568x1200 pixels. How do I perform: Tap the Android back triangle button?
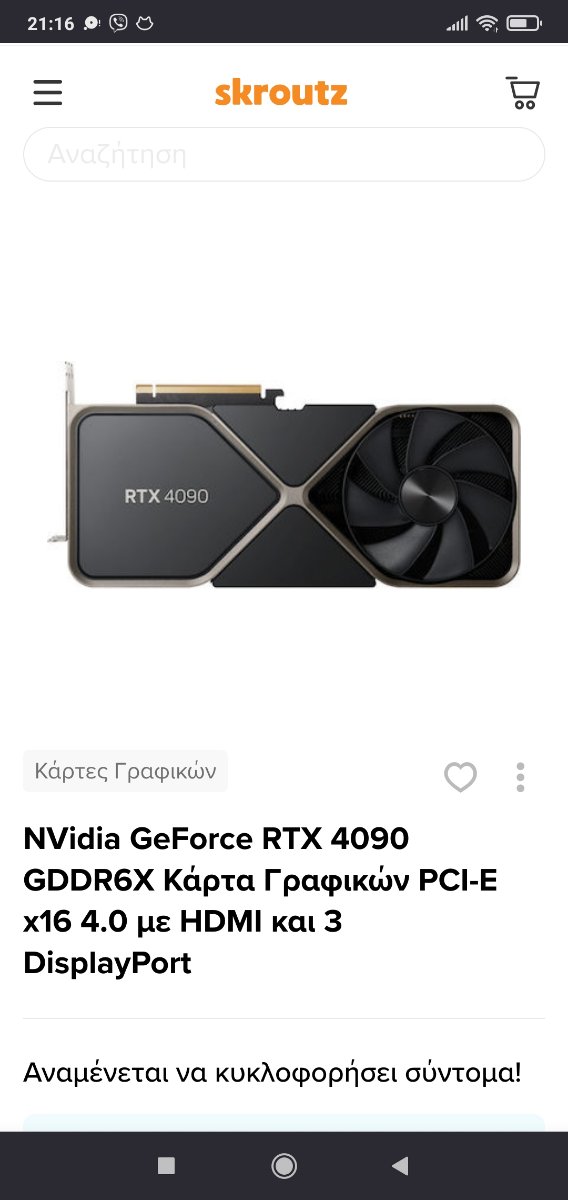[x=401, y=1165]
